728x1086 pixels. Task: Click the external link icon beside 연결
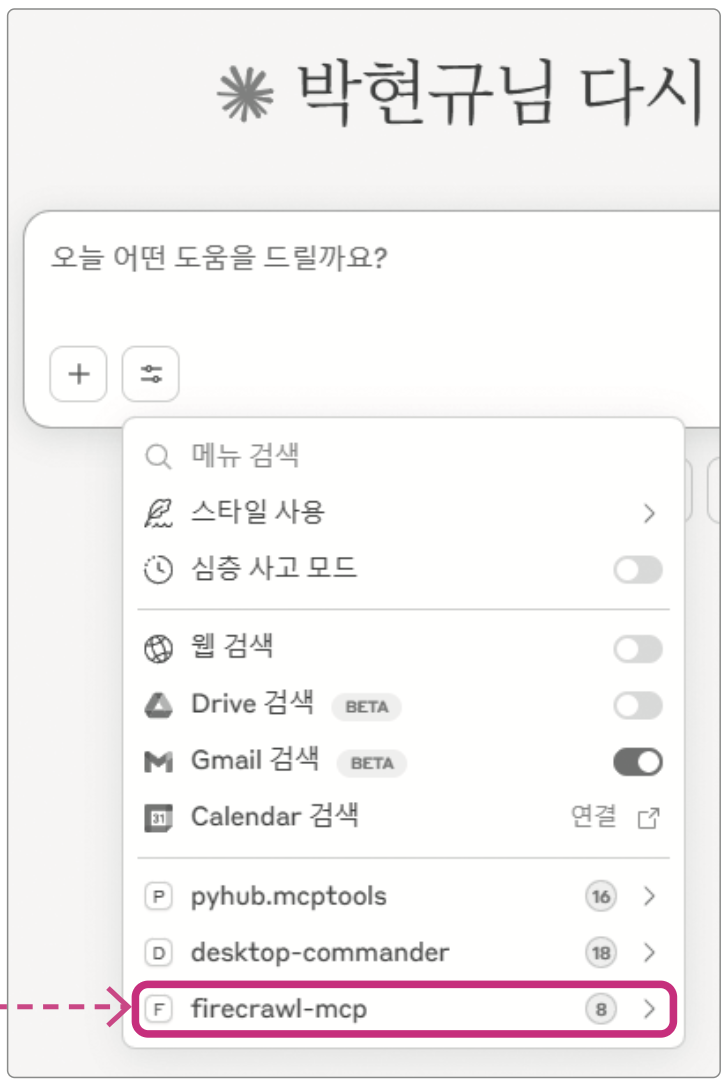pyautogui.click(x=648, y=818)
